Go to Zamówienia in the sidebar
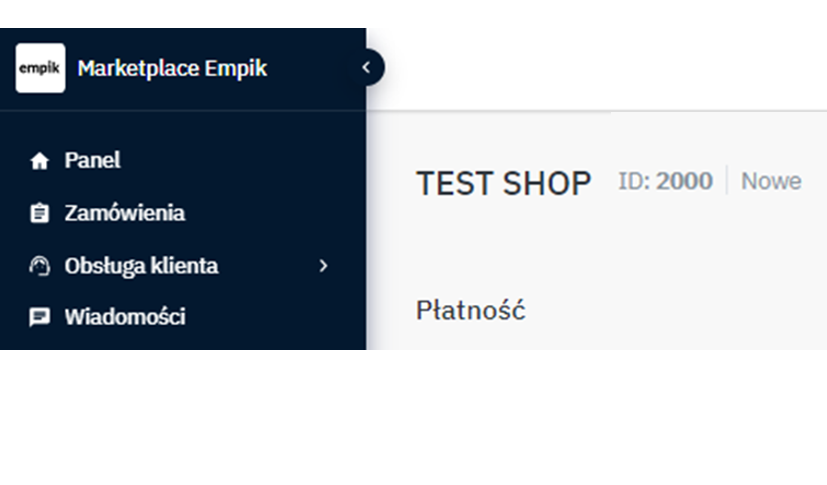This screenshot has height=485, width=827. pos(124,213)
